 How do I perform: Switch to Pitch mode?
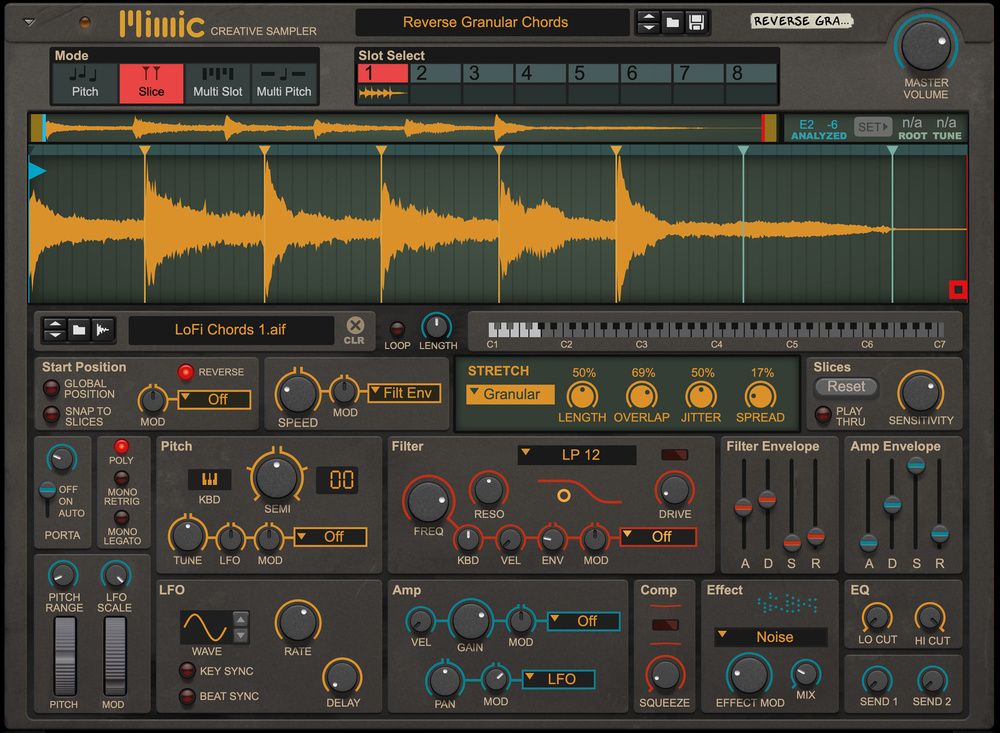[86, 82]
